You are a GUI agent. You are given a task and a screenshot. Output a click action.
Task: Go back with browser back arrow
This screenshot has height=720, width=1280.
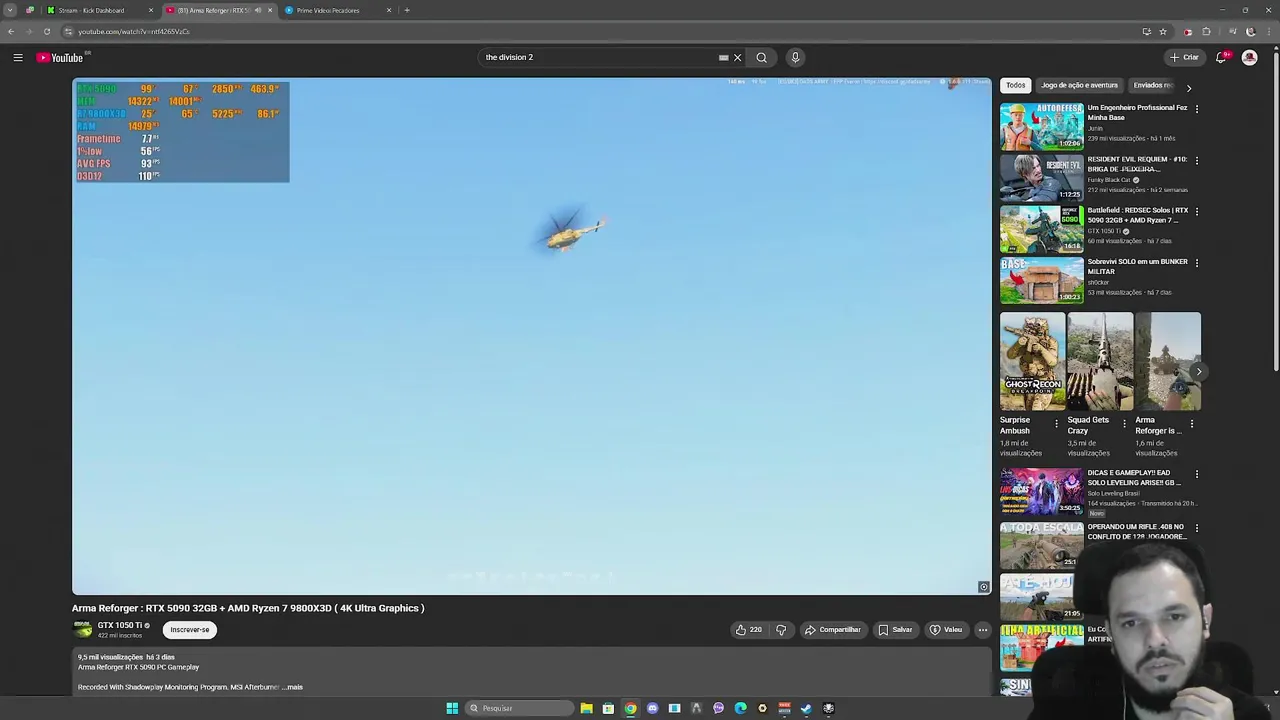pos(11,32)
